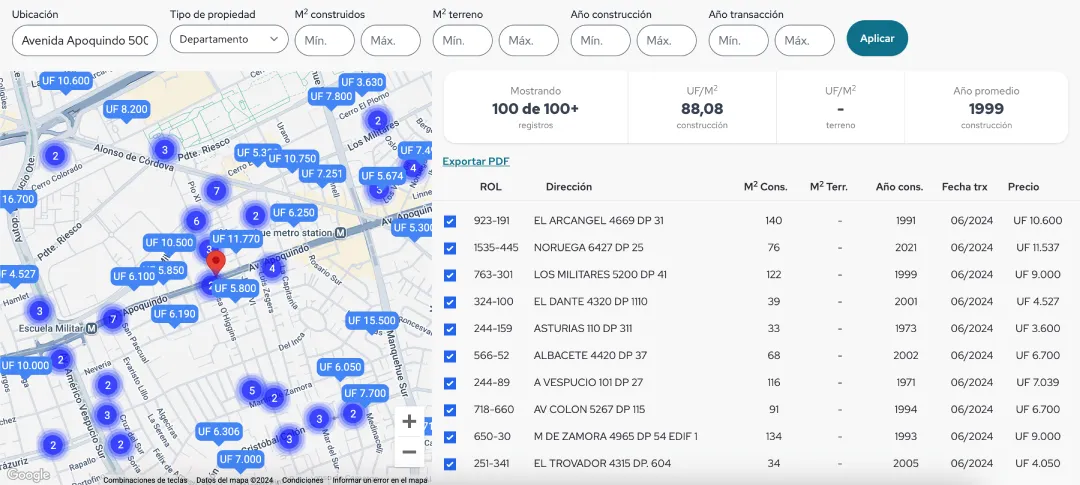This screenshot has width=1080, height=485.
Task: Select the UF 8.200 map price marker
Action: tap(126, 109)
